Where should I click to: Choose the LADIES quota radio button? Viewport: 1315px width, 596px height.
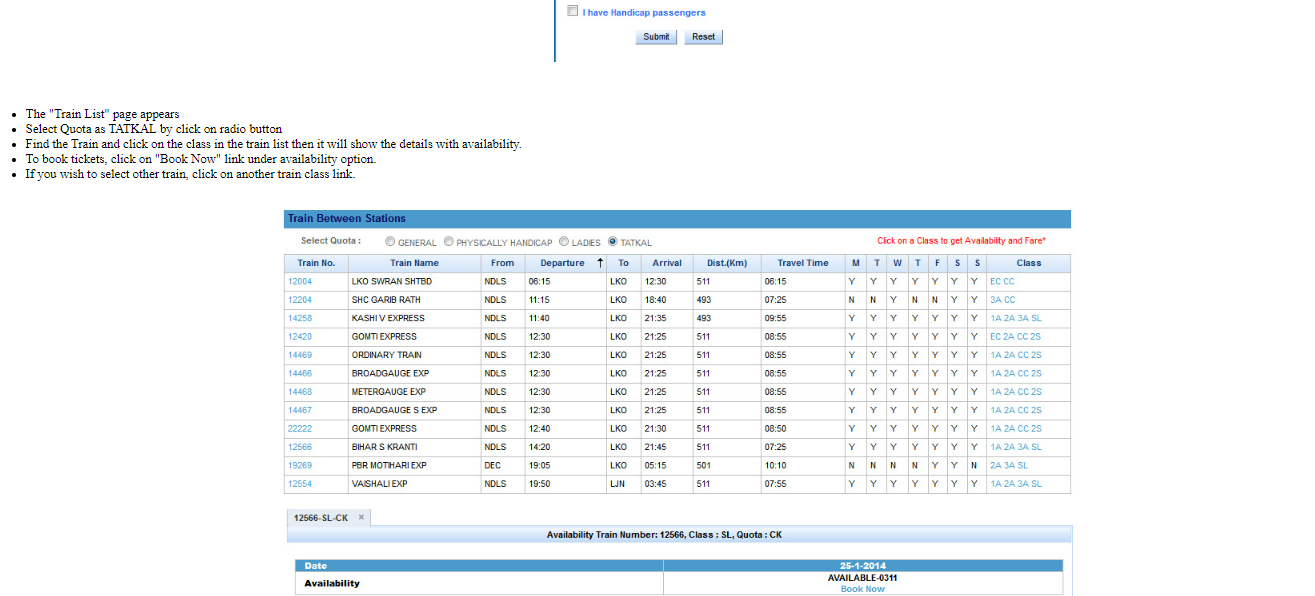pyautogui.click(x=564, y=241)
